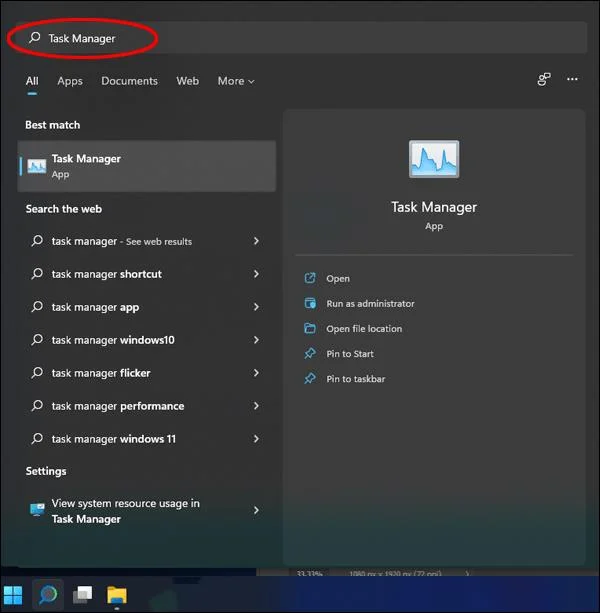Open Task View on the taskbar
Image resolution: width=600 pixels, height=613 pixels.
[82, 595]
